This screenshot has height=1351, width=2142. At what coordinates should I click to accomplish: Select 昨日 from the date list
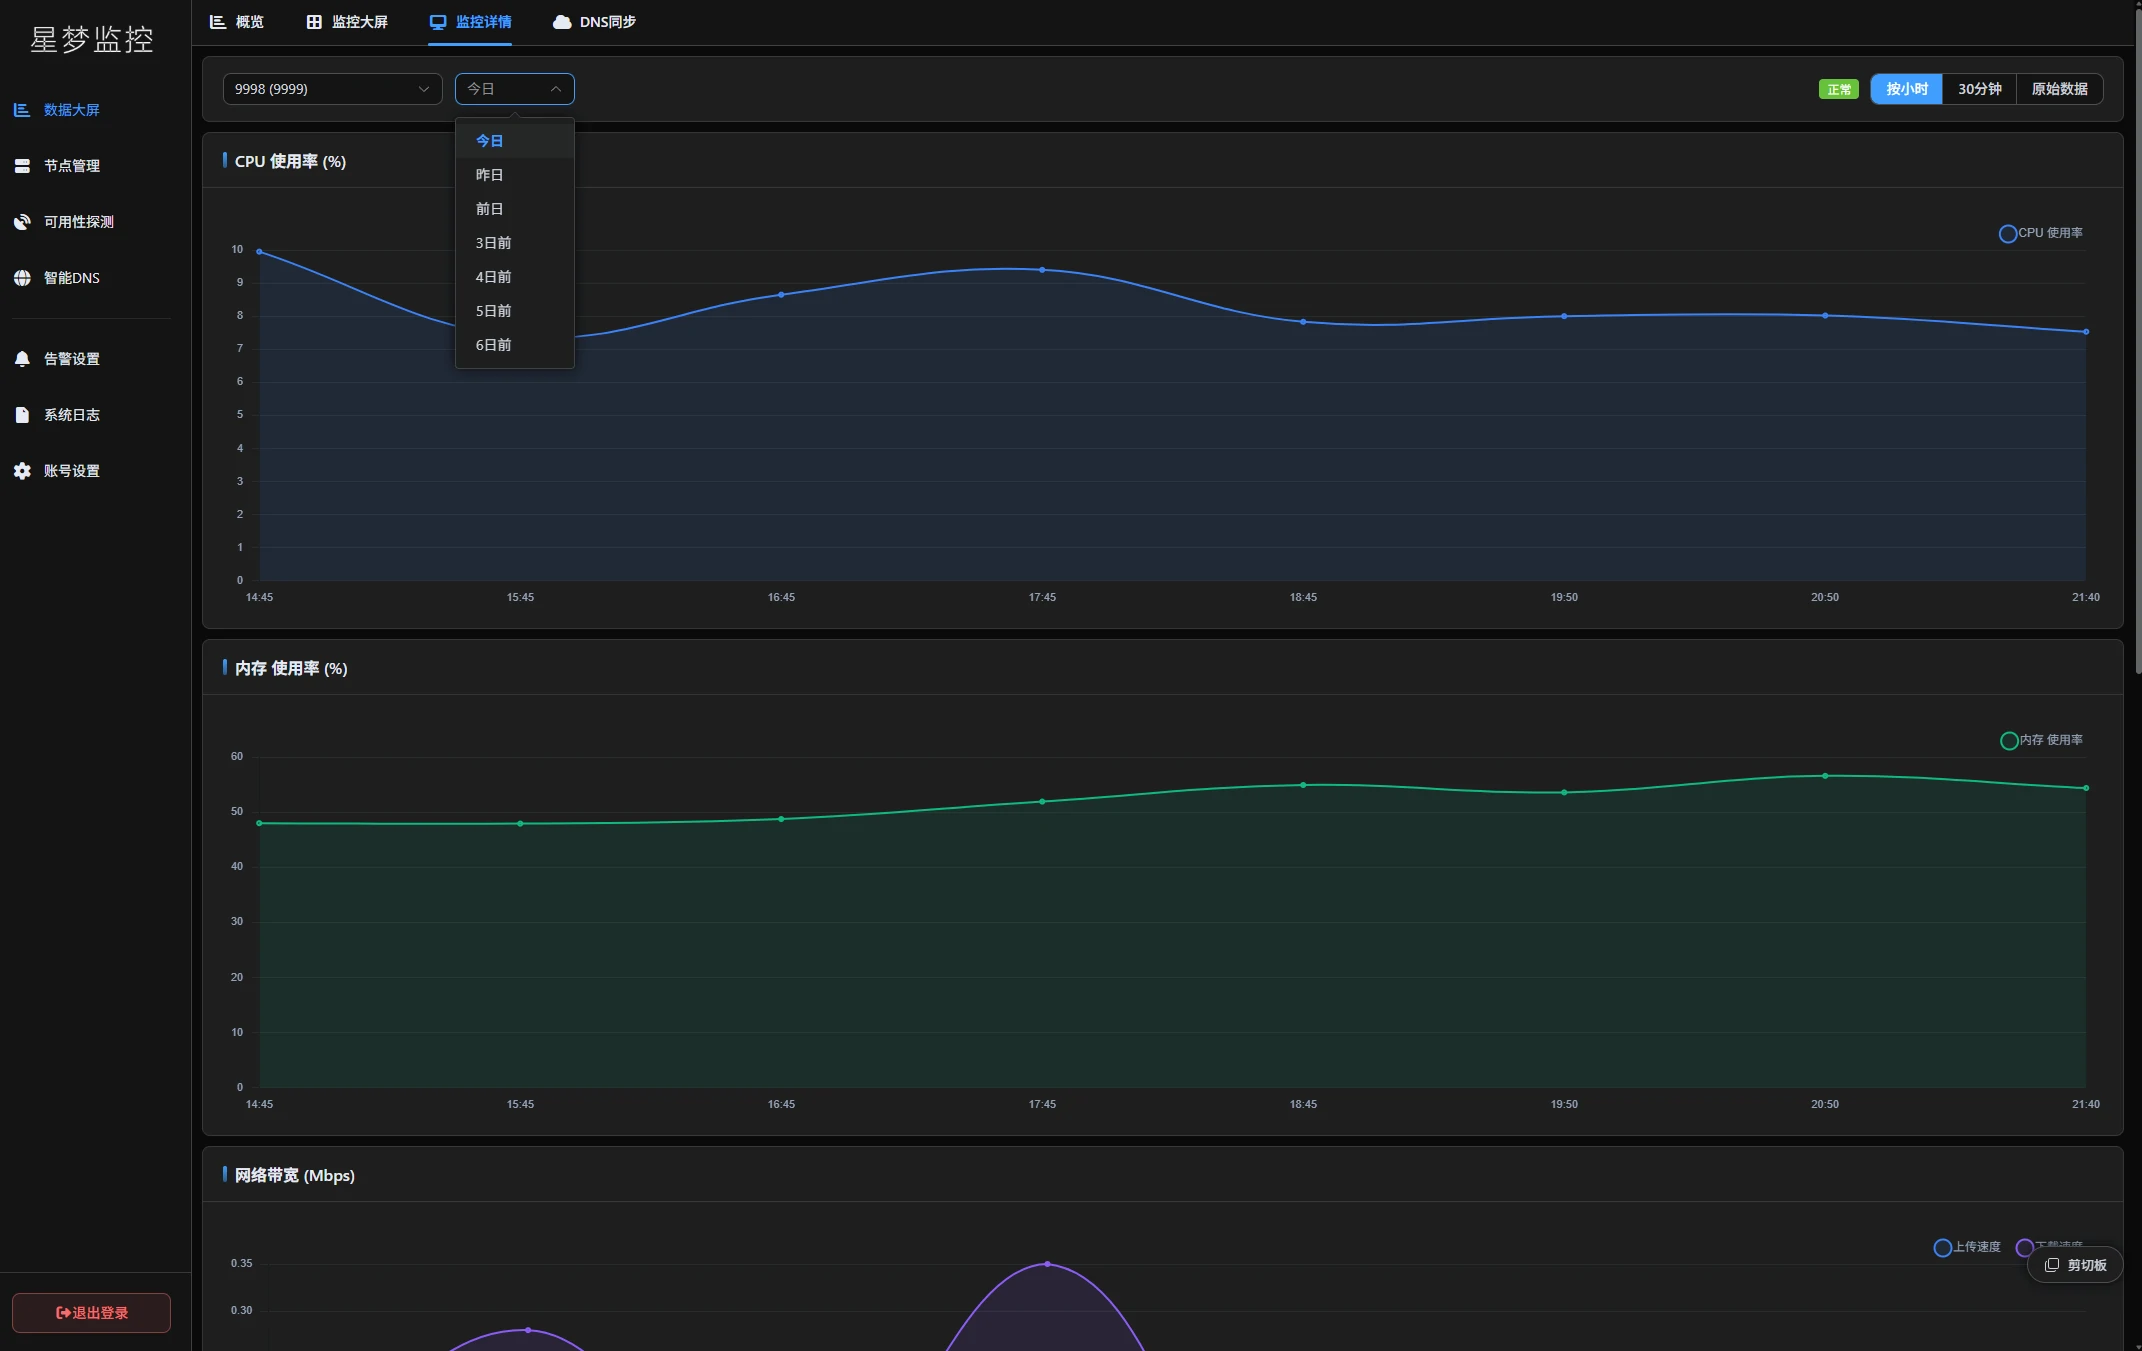(x=490, y=175)
